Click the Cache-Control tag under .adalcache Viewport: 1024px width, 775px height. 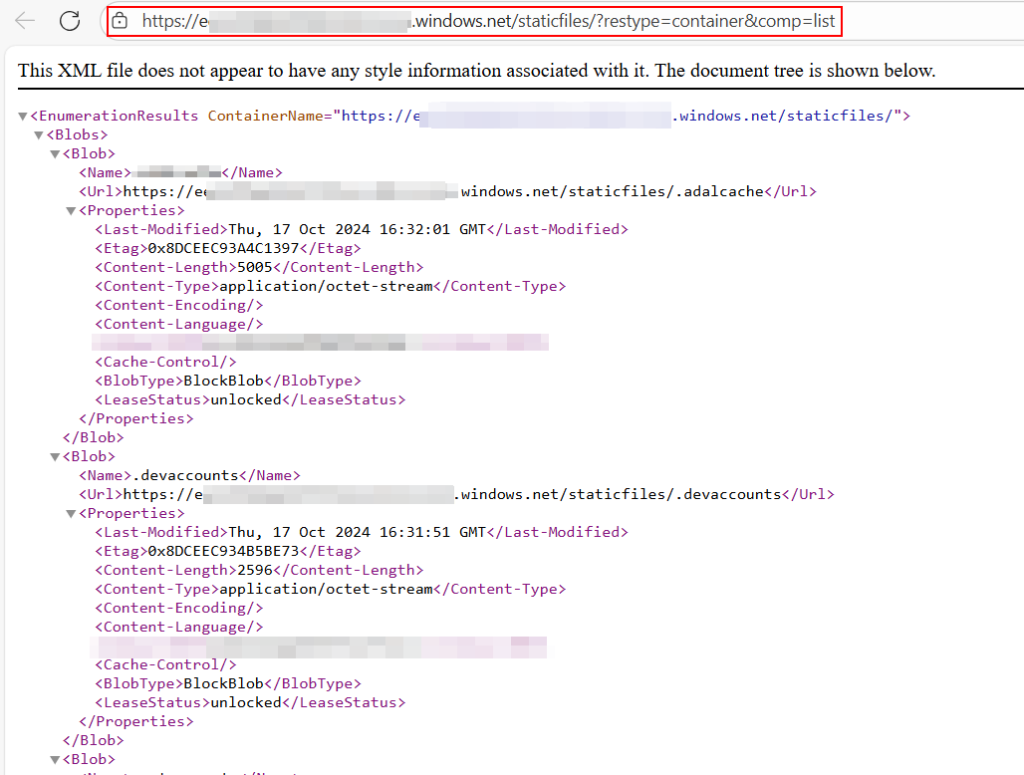(x=165, y=362)
